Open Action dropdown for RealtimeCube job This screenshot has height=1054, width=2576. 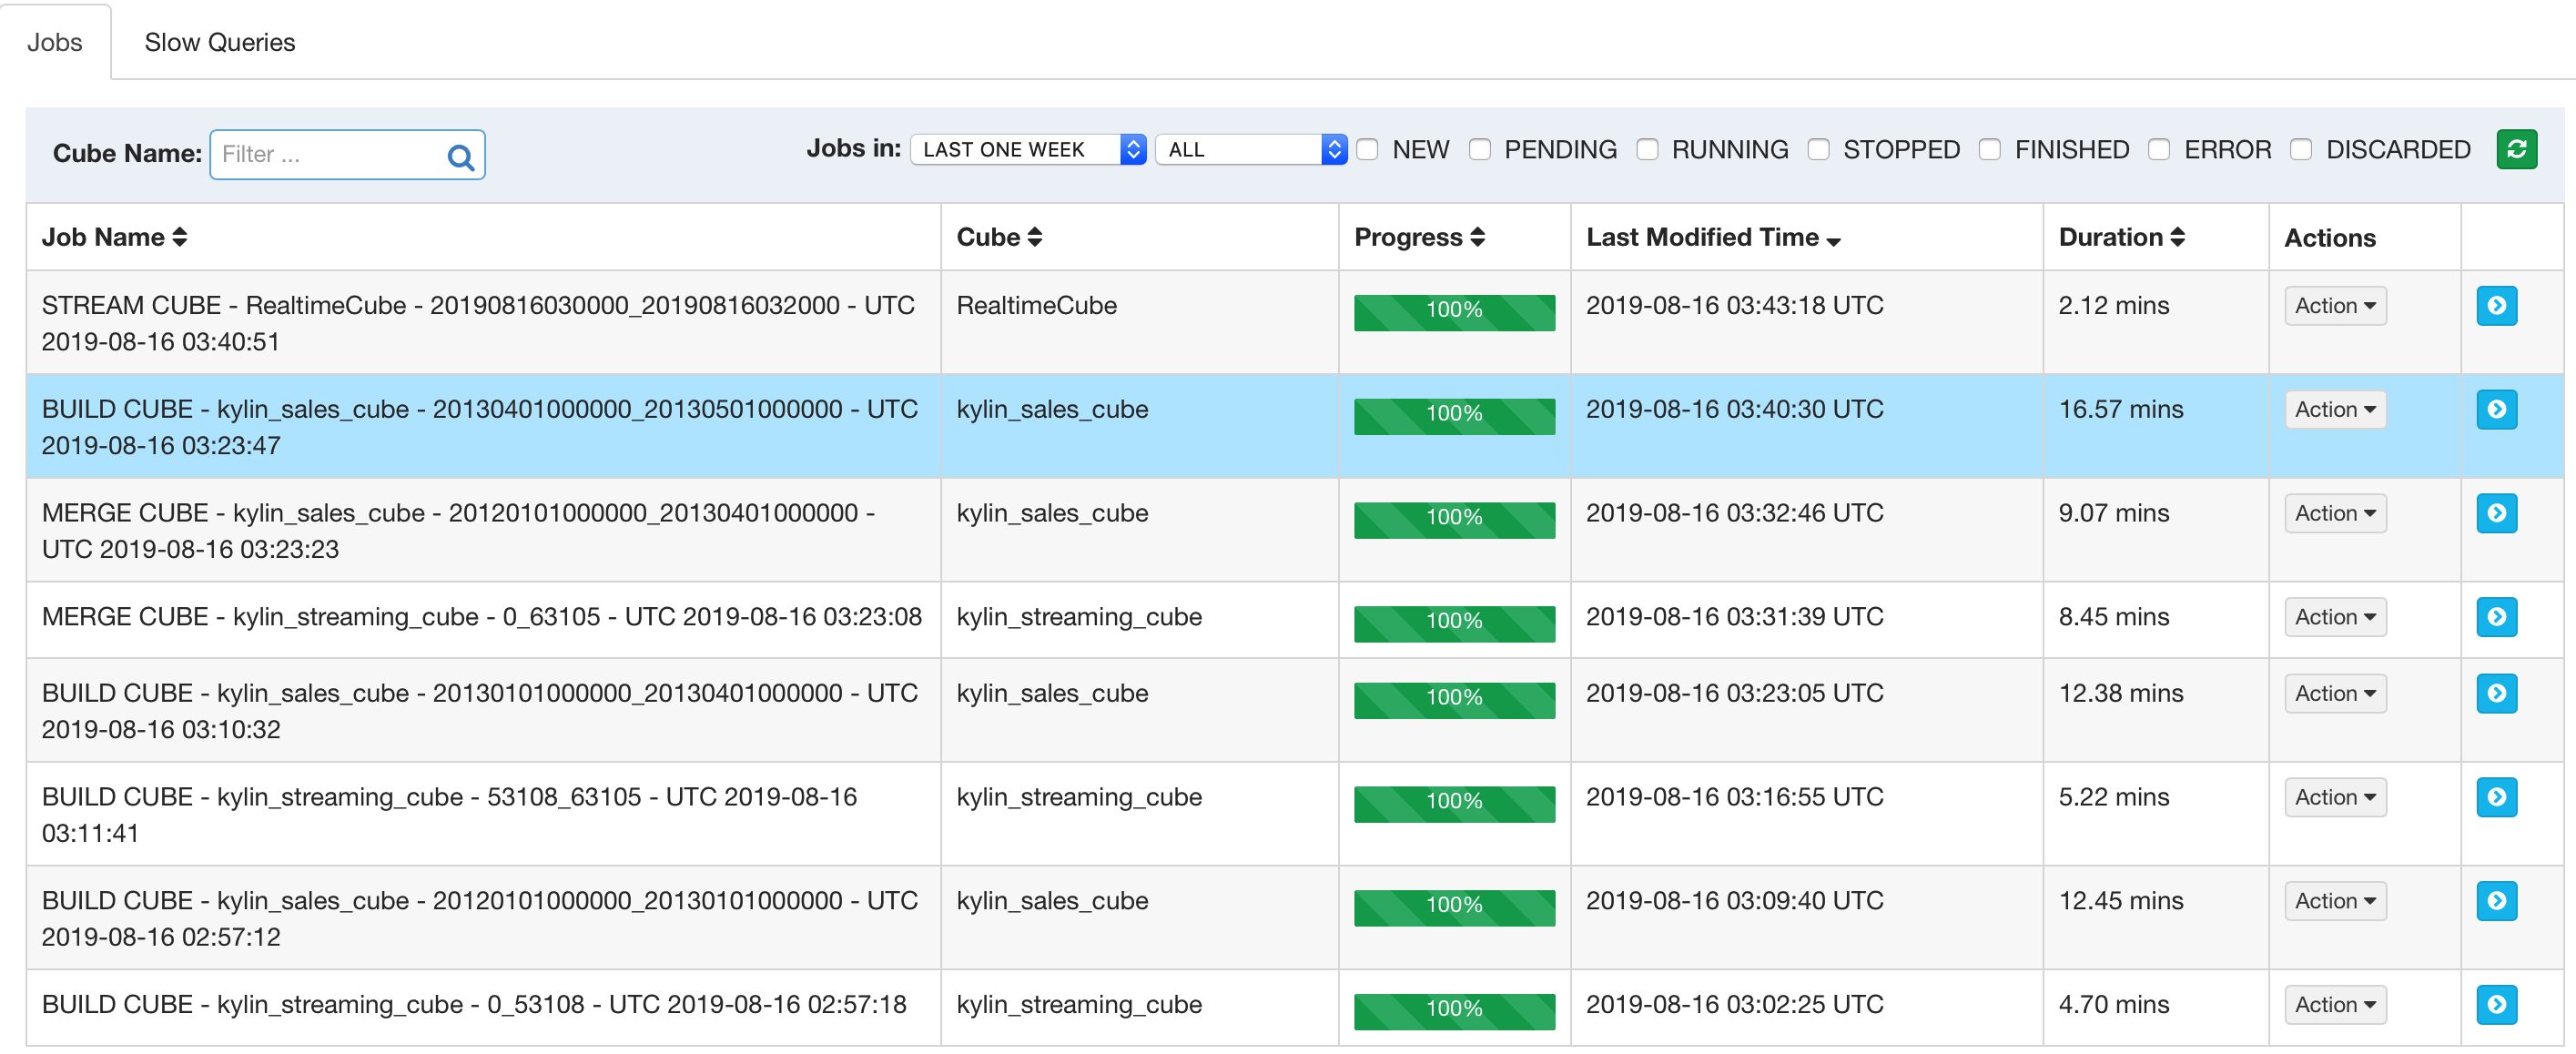click(x=2334, y=306)
